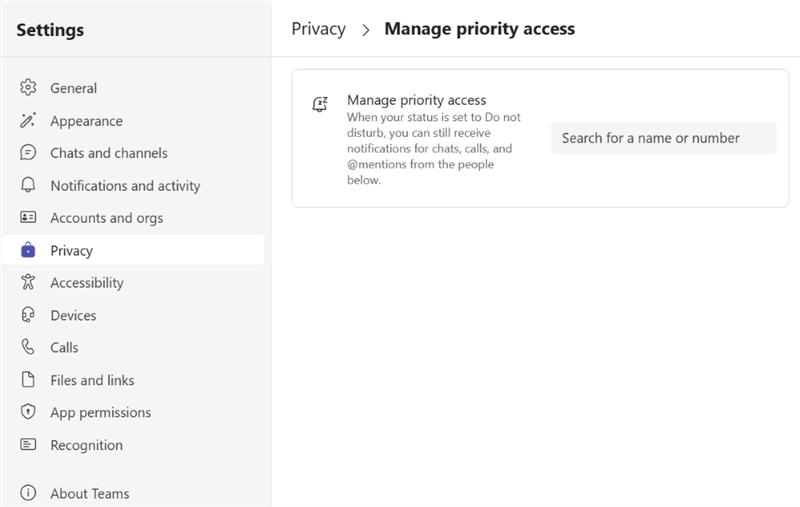The image size is (800, 507).
Task: Click the Notifications bell icon
Action: tap(28, 186)
